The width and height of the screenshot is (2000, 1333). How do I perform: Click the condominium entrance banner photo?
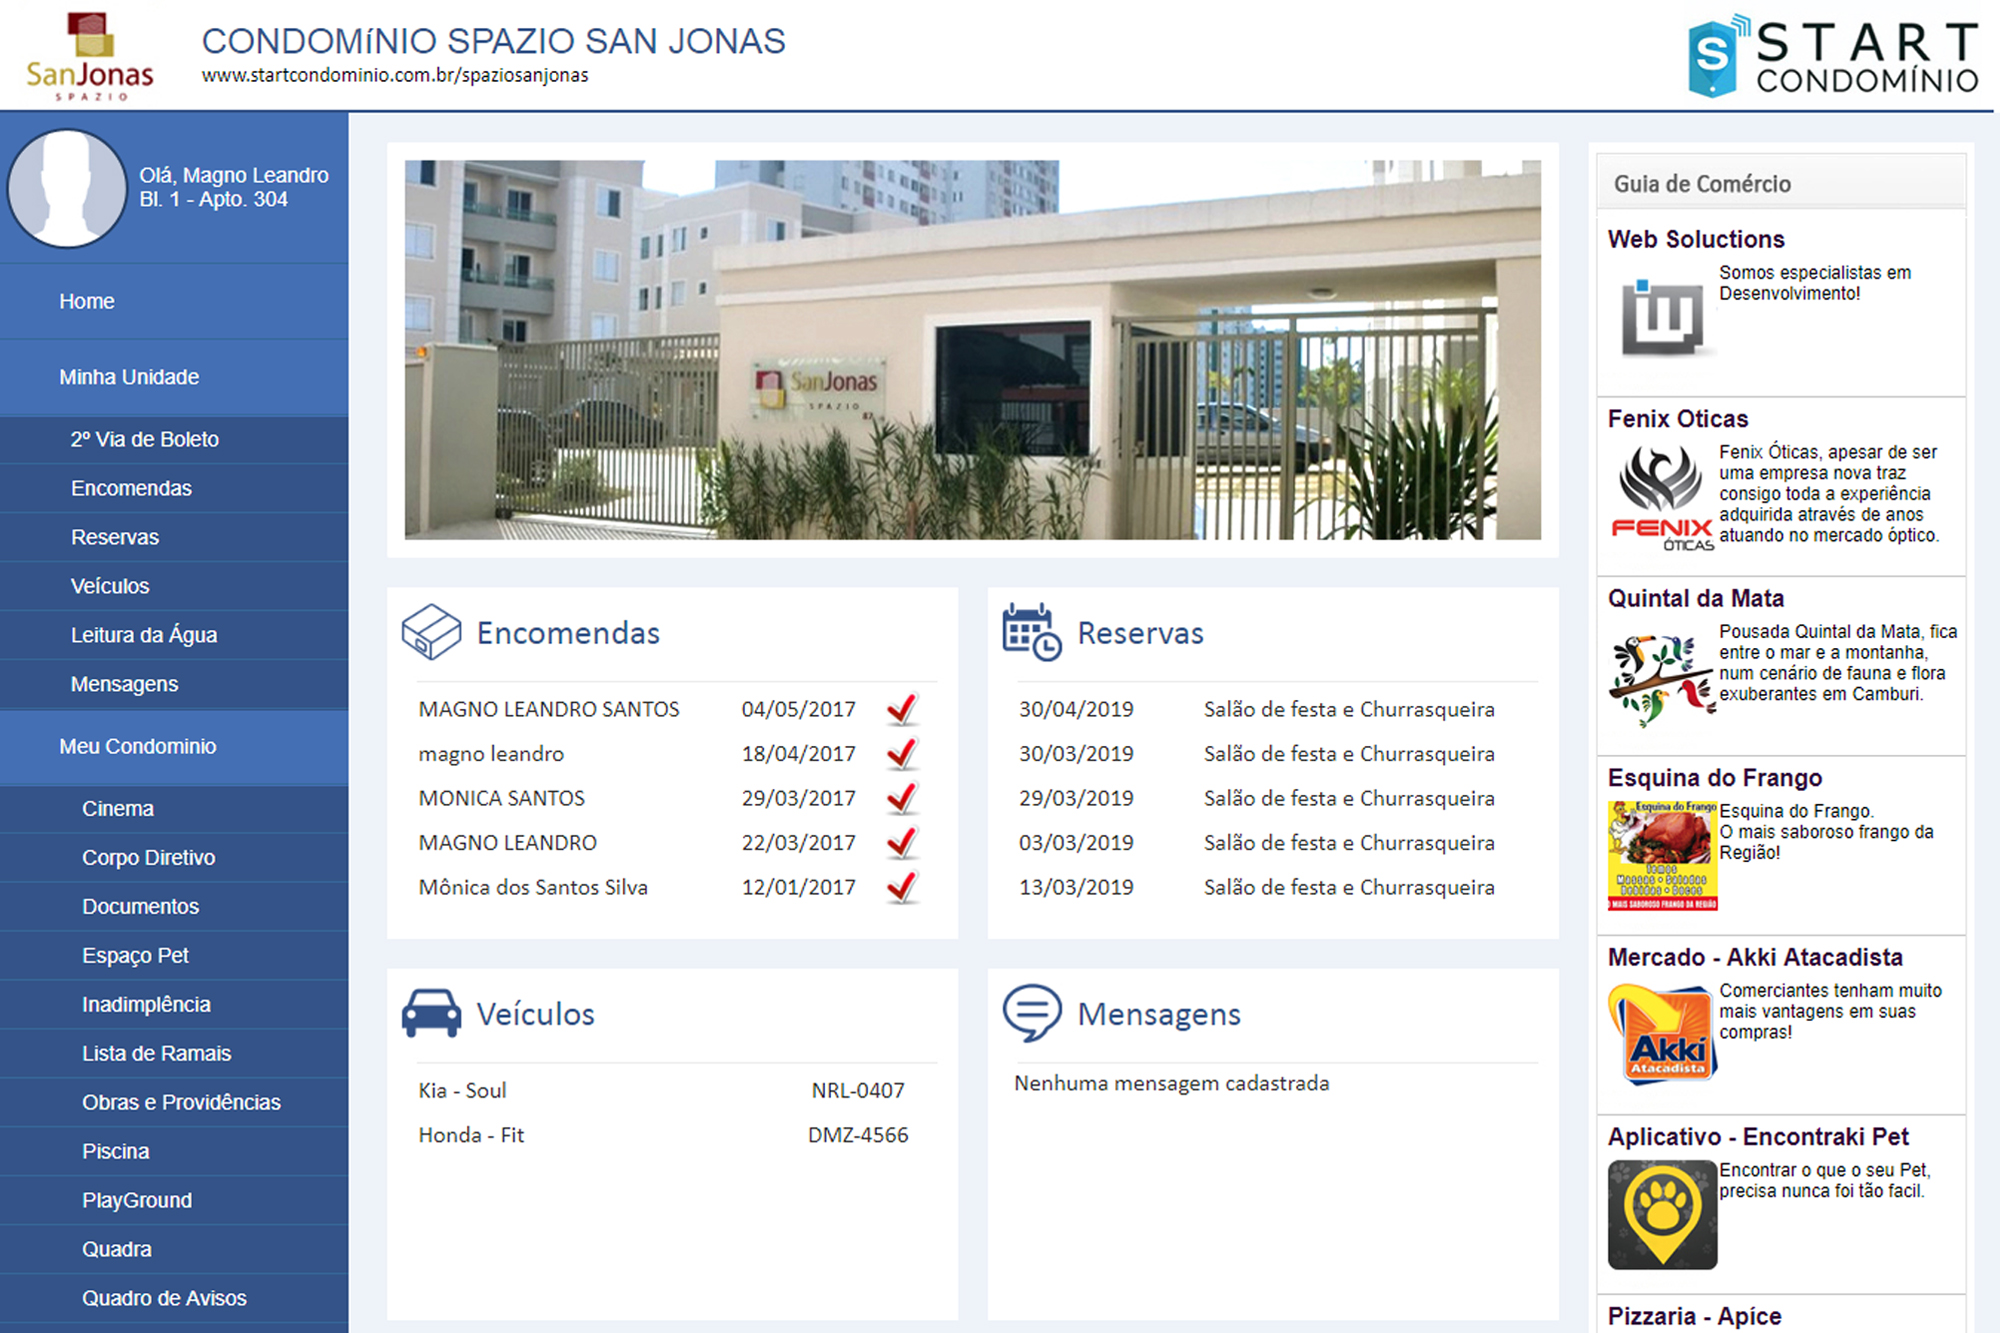(972, 350)
